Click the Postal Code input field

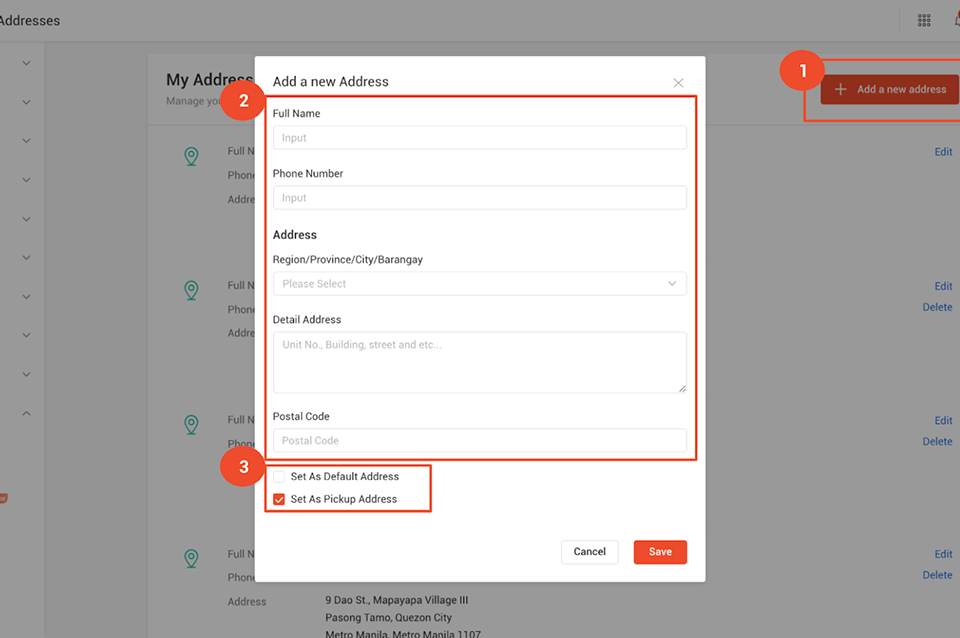(x=478, y=440)
